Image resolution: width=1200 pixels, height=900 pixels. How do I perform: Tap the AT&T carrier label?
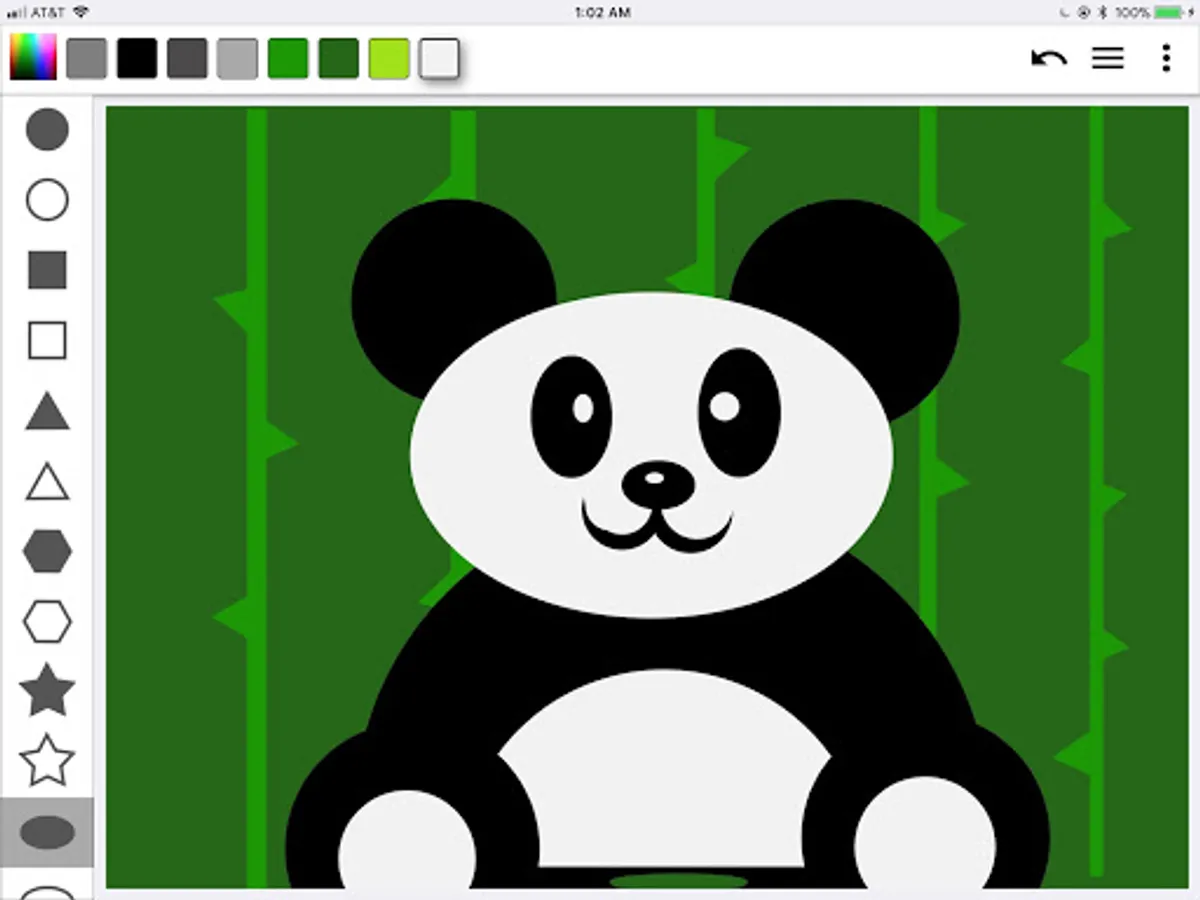(x=47, y=12)
